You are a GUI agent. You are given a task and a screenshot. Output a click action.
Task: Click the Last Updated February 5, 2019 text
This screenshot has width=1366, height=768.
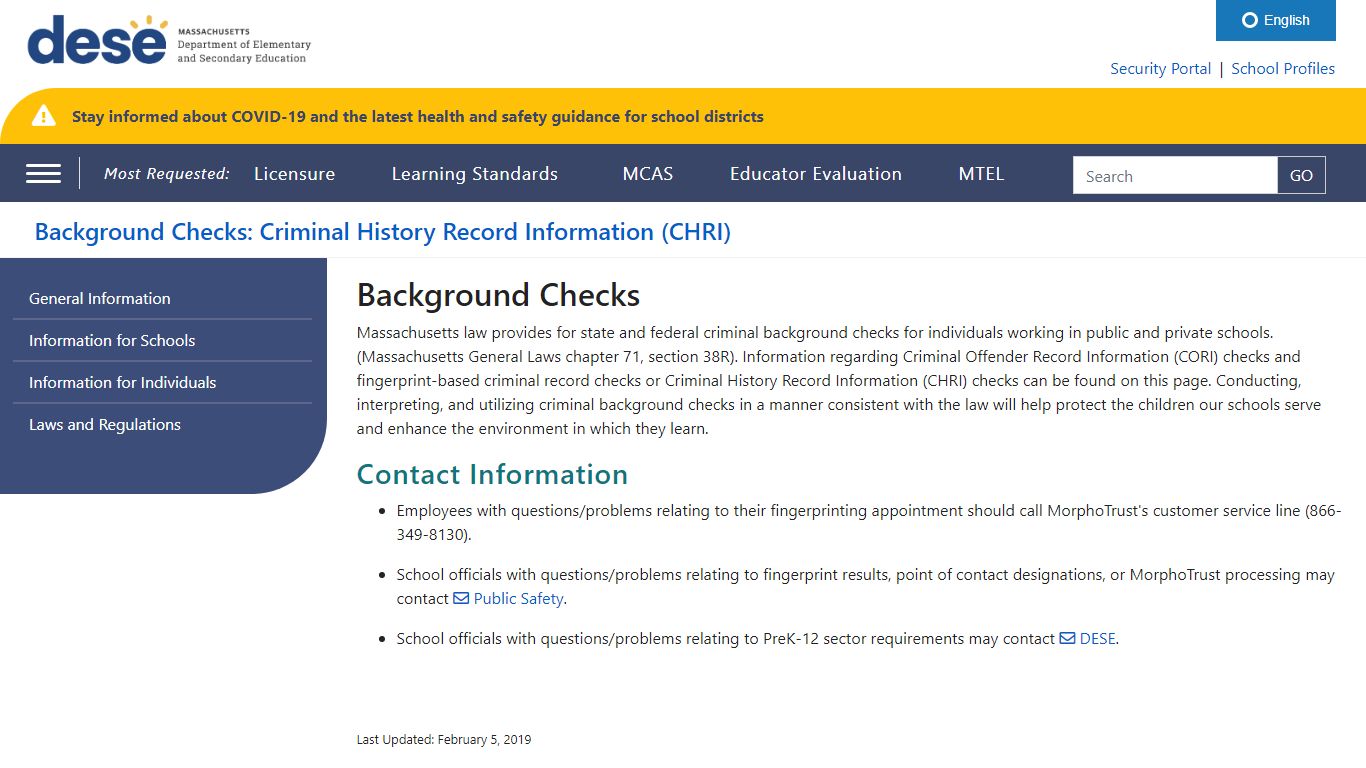444,740
